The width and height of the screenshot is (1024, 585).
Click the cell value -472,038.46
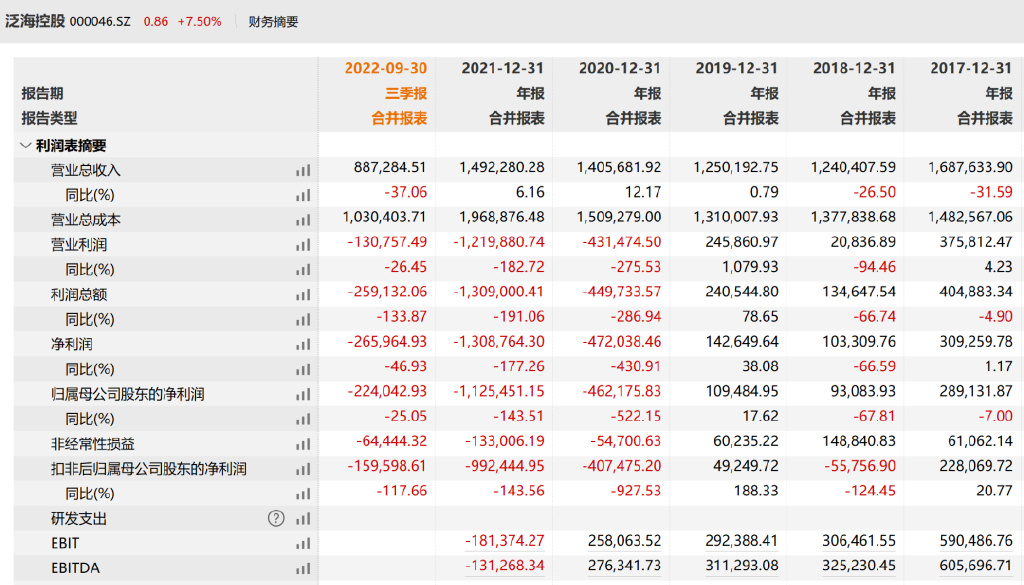[x=622, y=341]
